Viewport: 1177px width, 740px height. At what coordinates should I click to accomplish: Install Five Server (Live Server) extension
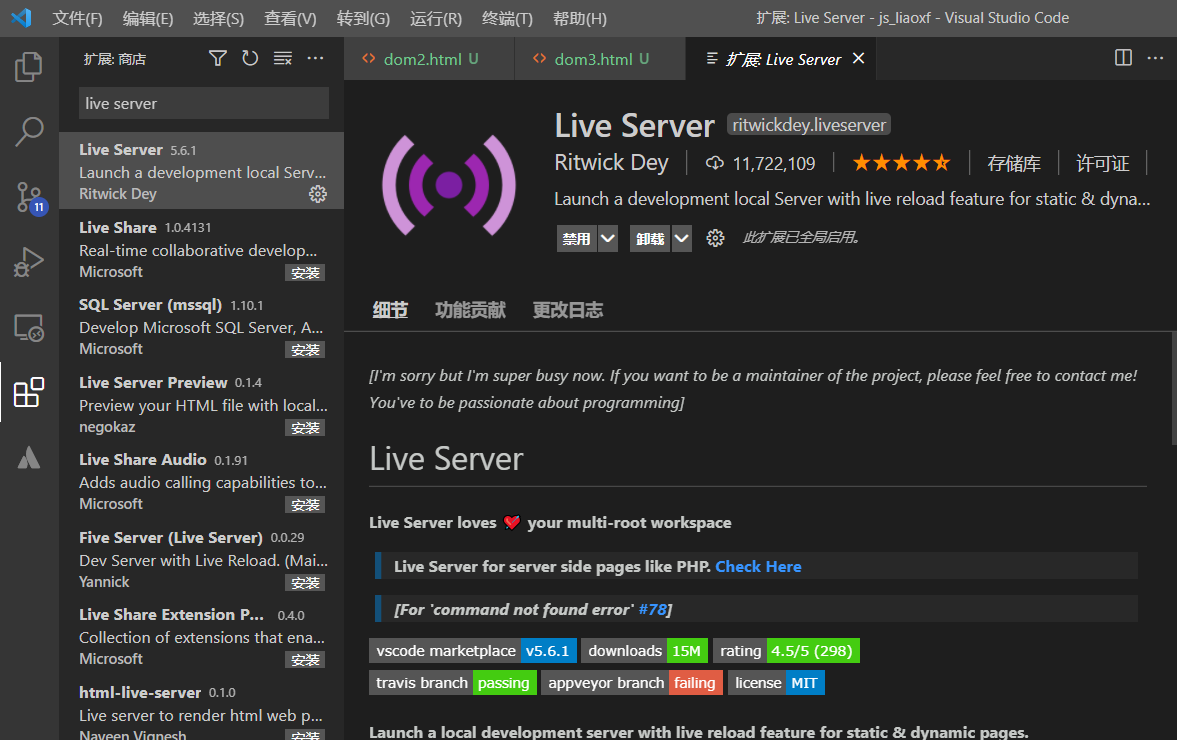305,582
